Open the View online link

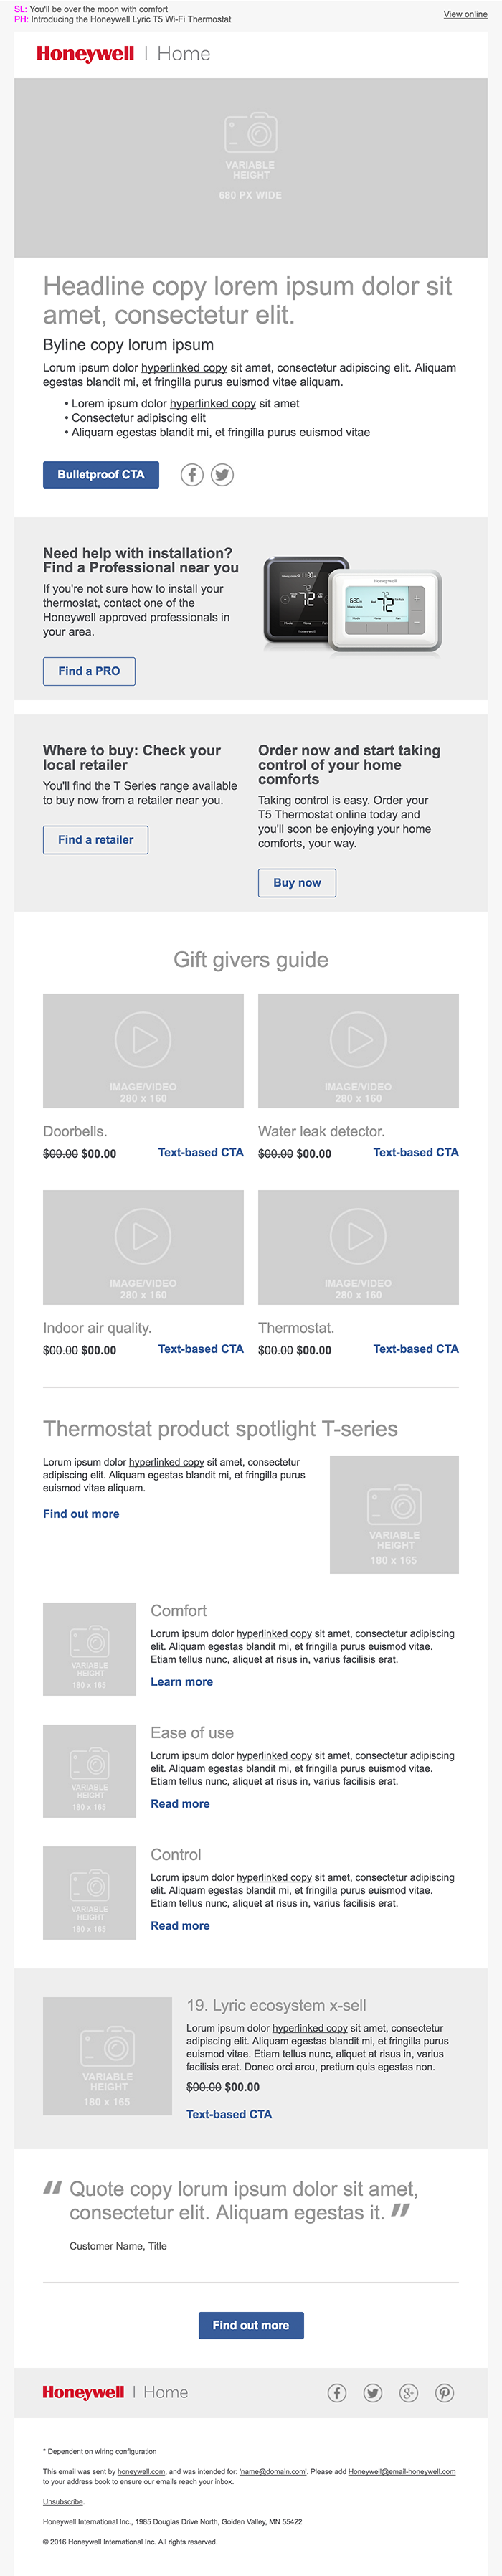465,15
